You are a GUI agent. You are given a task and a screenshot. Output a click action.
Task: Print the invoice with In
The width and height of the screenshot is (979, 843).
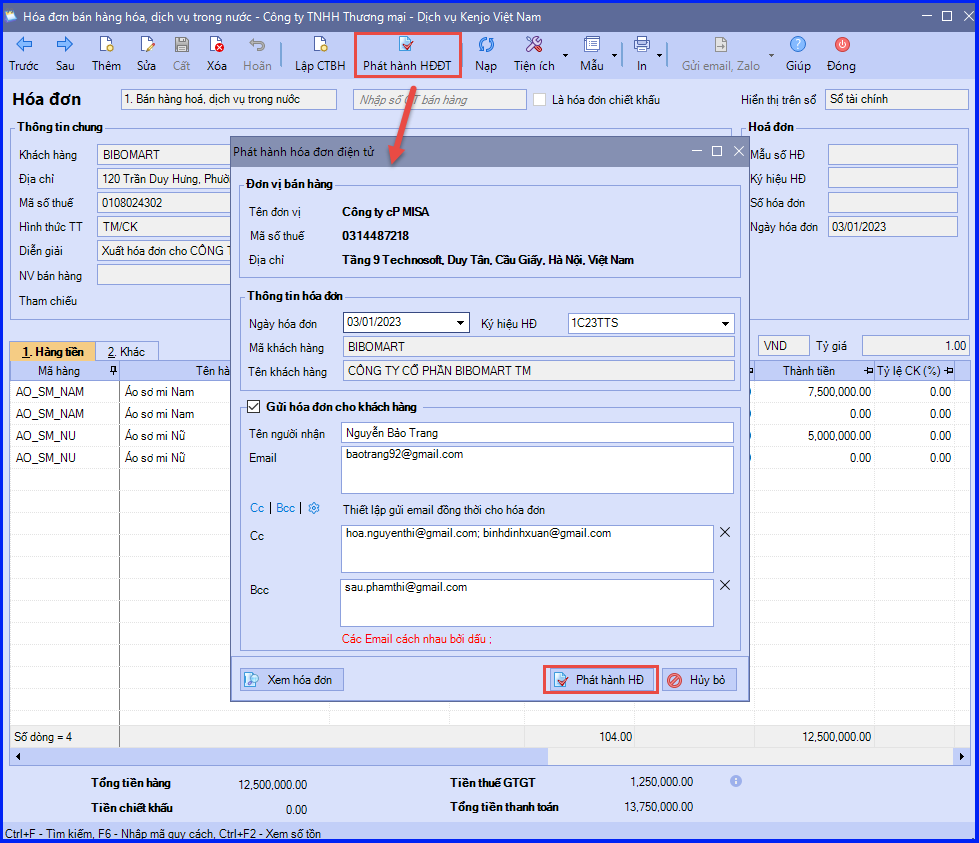tap(642, 54)
